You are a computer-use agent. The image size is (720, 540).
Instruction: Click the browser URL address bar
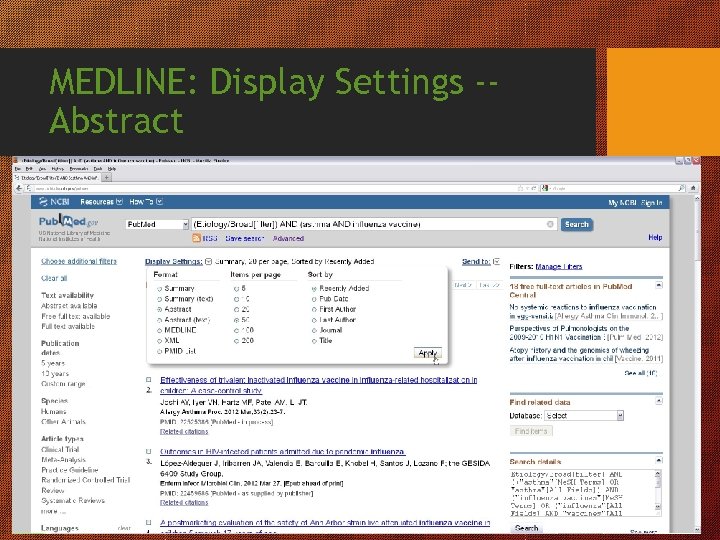pos(280,188)
